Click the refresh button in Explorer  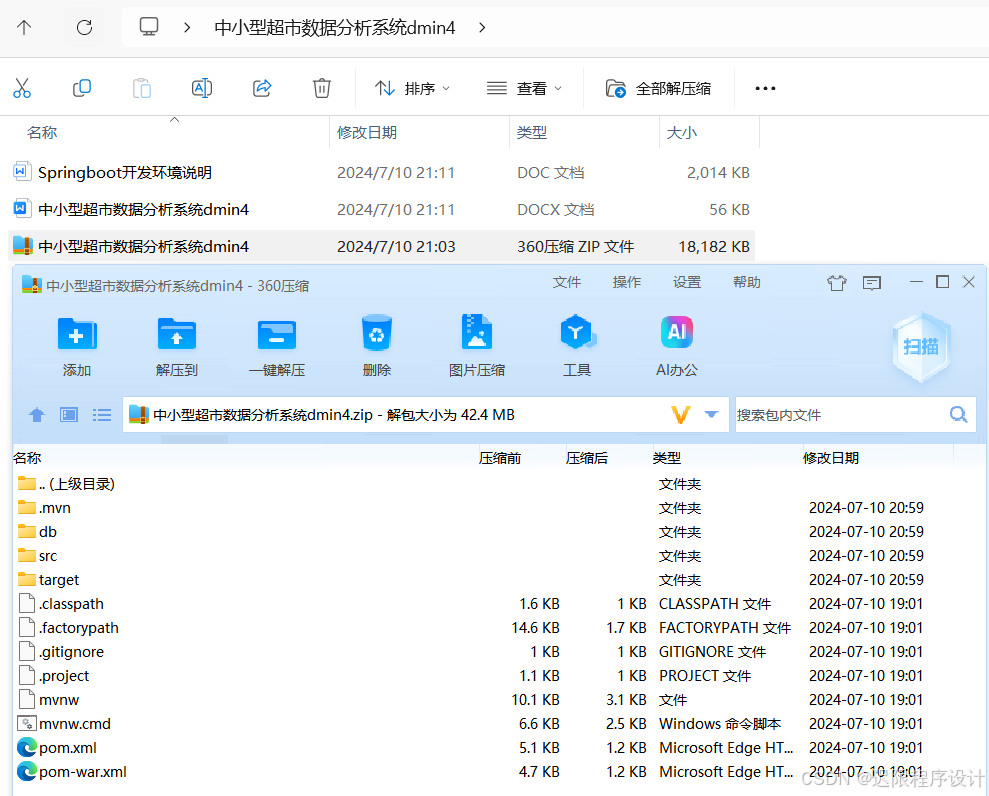pos(84,27)
